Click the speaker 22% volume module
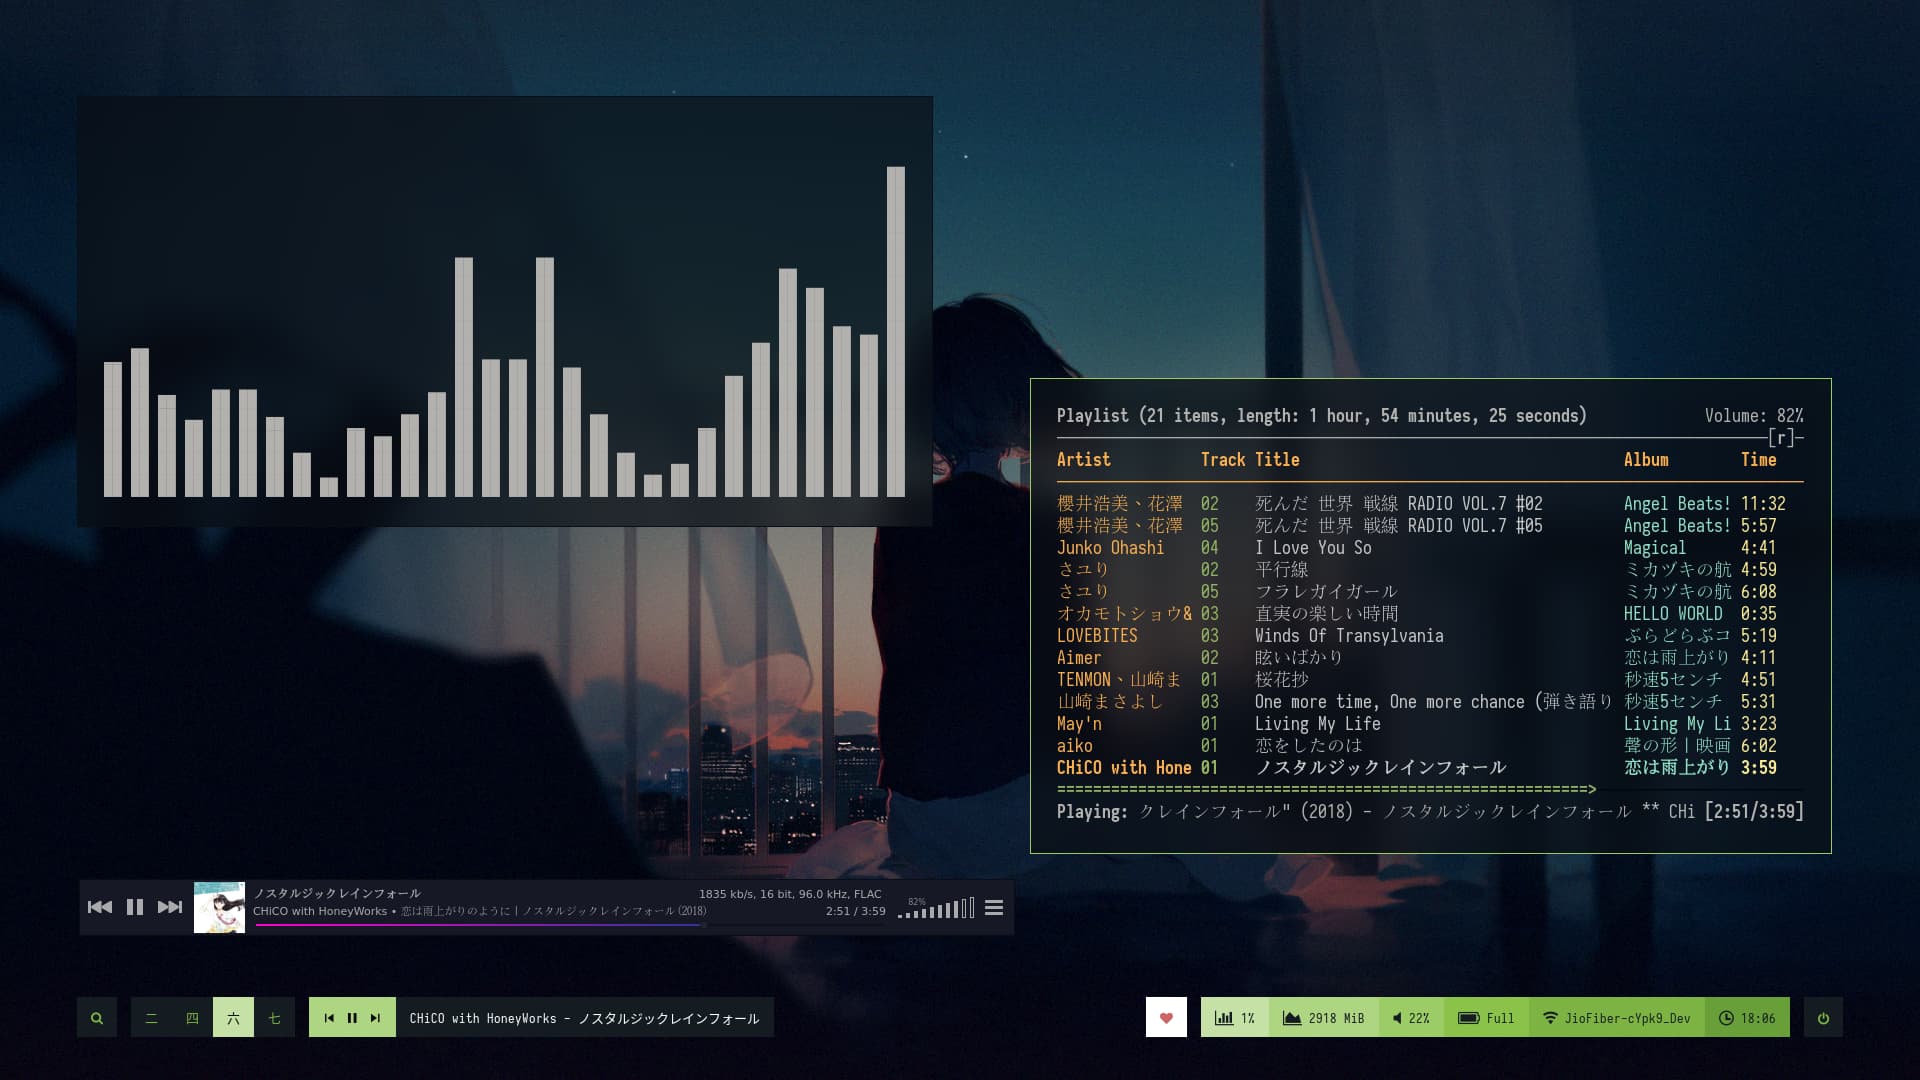This screenshot has height=1080, width=1920. pos(1411,1018)
